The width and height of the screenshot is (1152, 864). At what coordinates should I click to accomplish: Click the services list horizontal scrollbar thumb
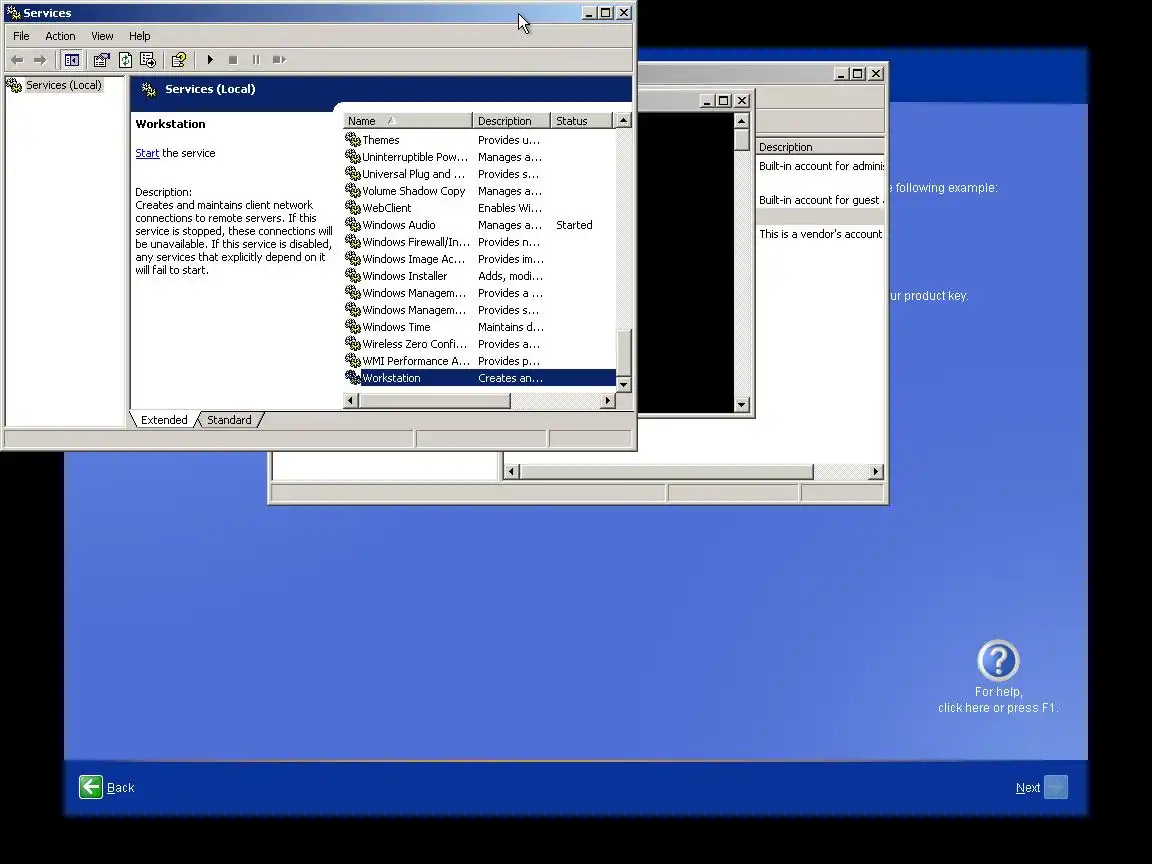click(434, 400)
